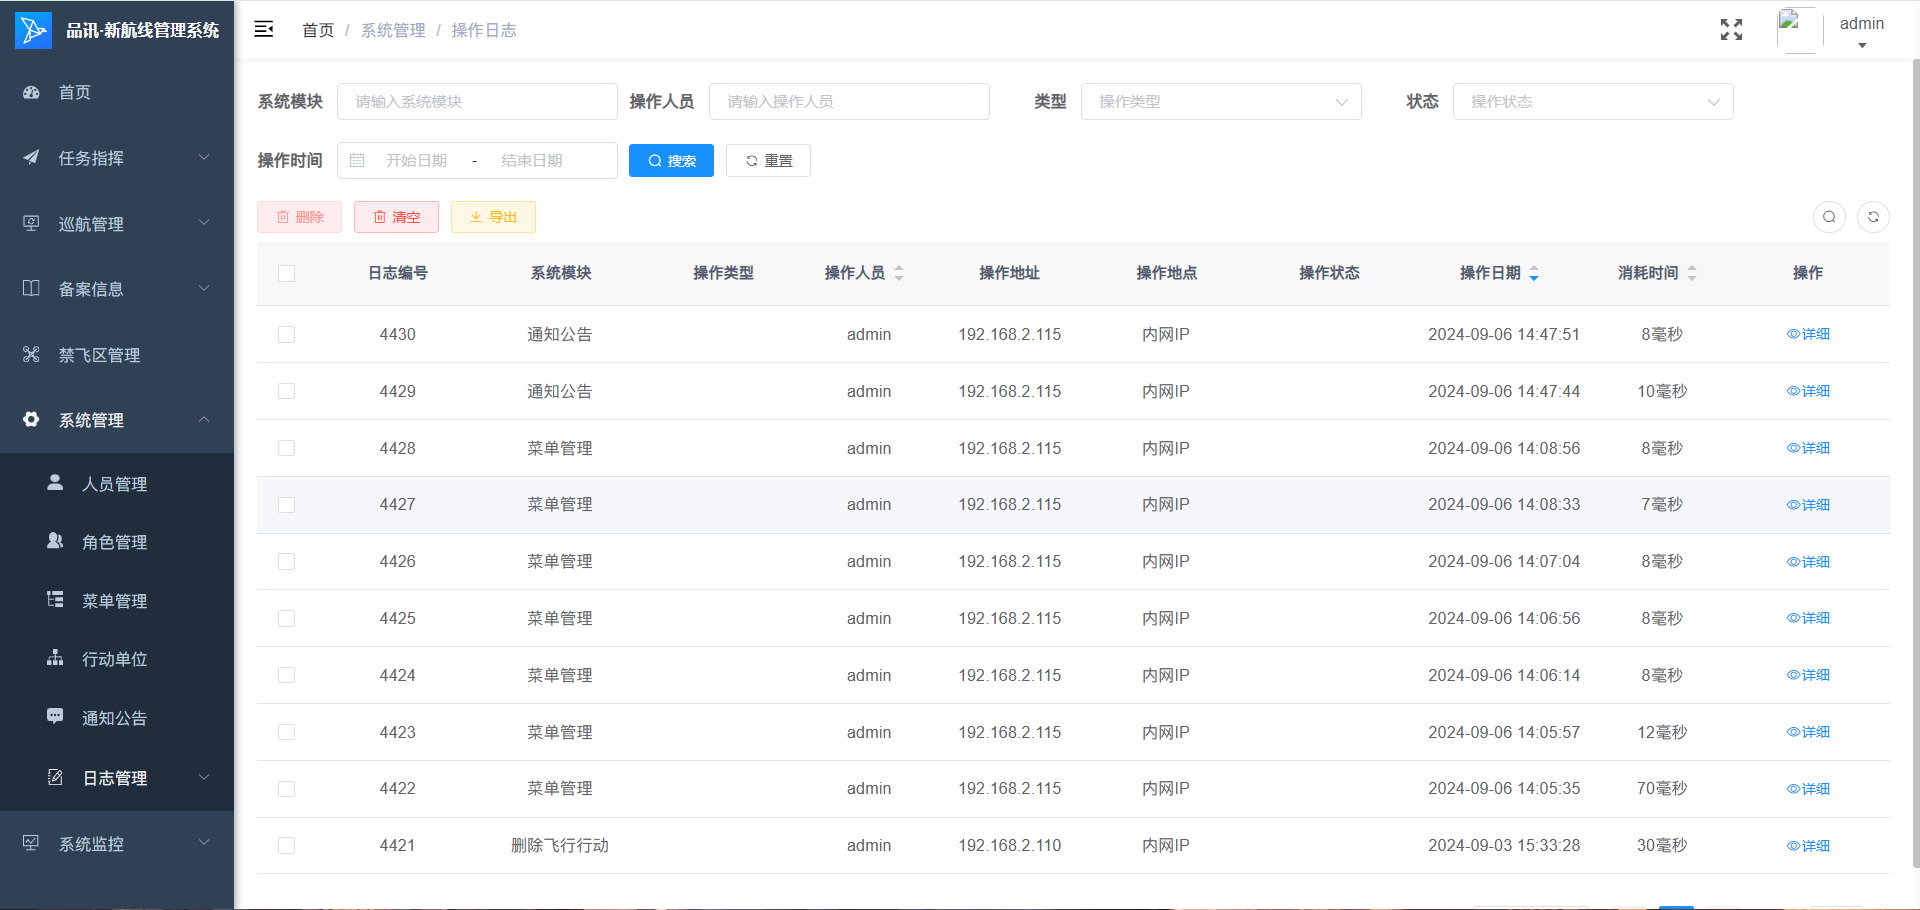
Task: Click the 人员管理 user icon
Action: click(x=55, y=482)
